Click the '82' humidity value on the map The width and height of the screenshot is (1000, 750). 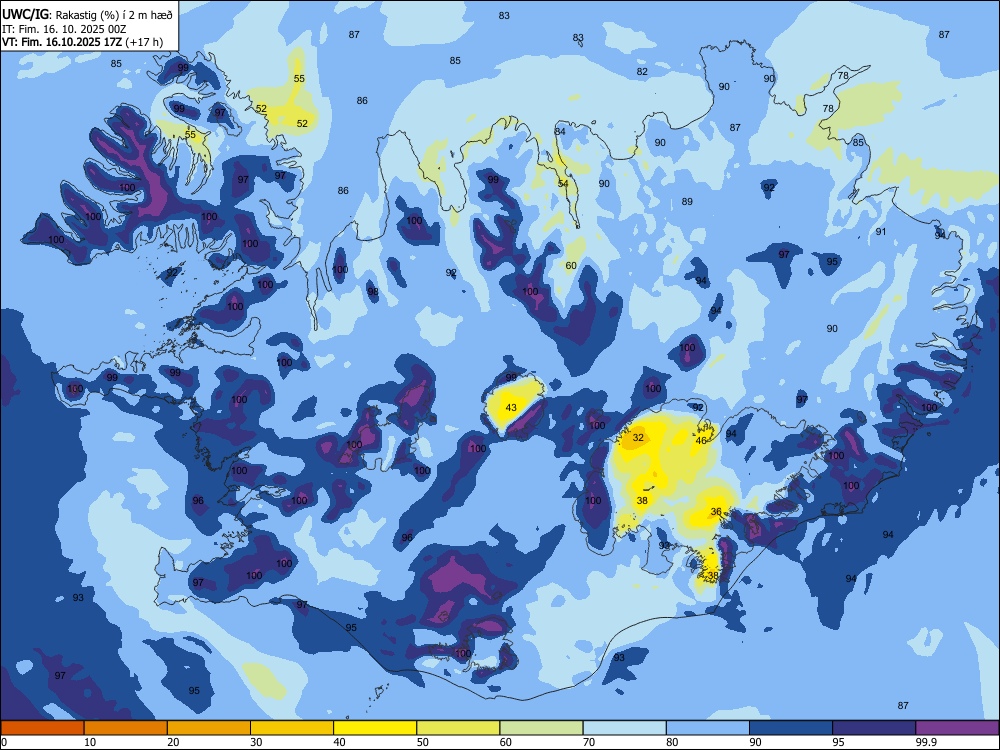[642, 71]
